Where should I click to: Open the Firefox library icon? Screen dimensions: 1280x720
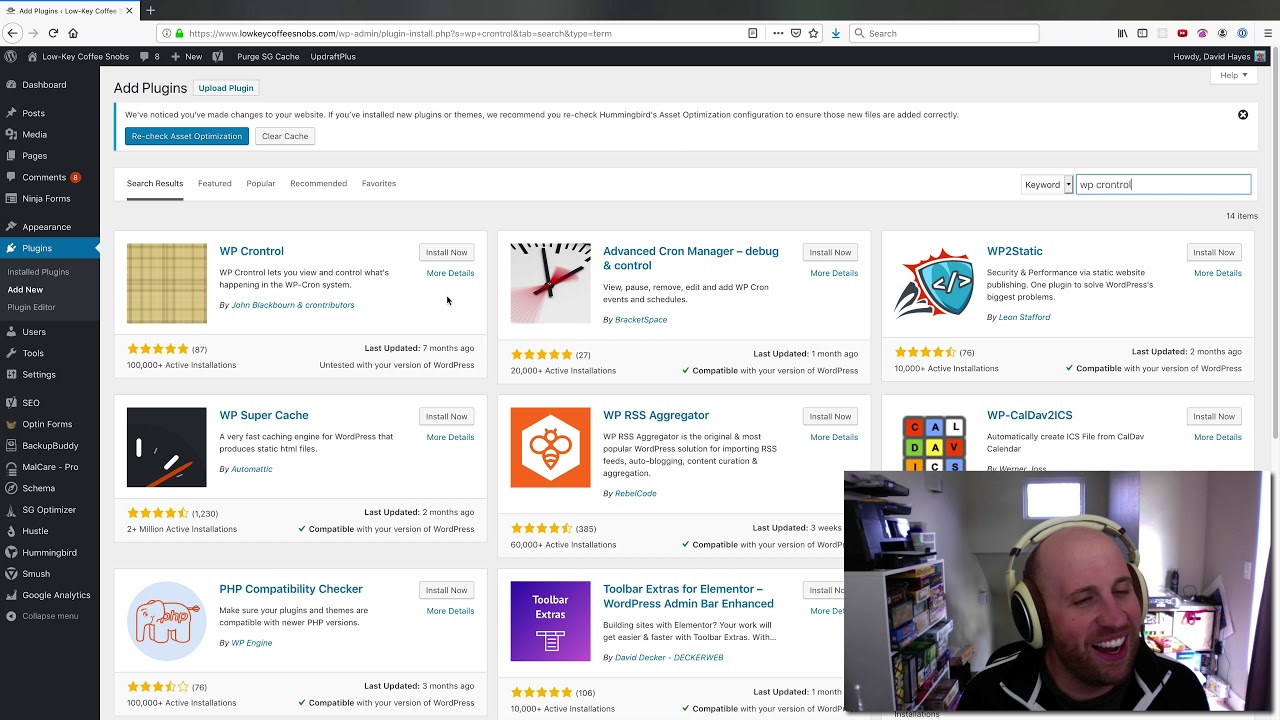point(1122,33)
